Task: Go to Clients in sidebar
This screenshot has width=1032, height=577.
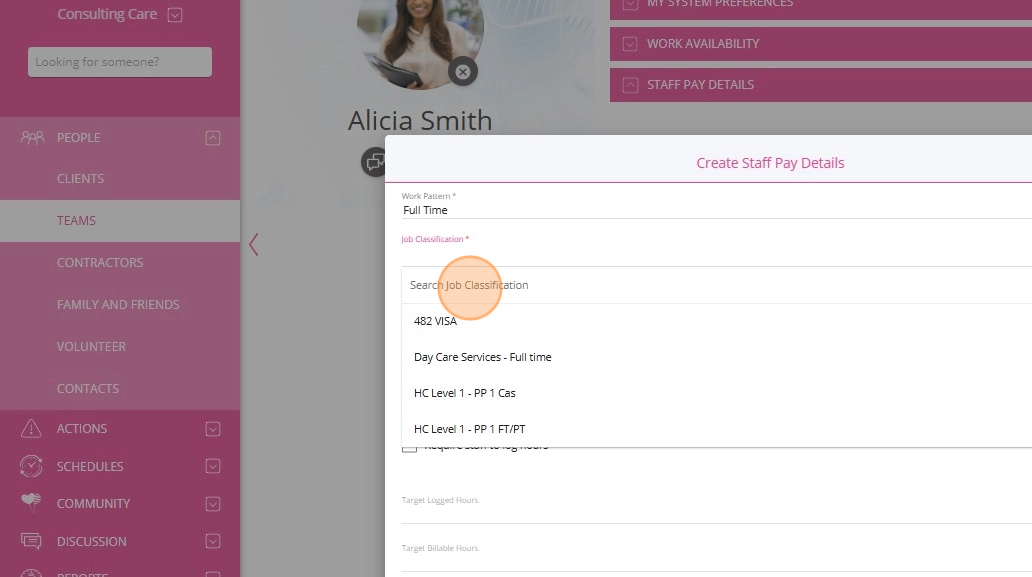Action: [x=80, y=179]
